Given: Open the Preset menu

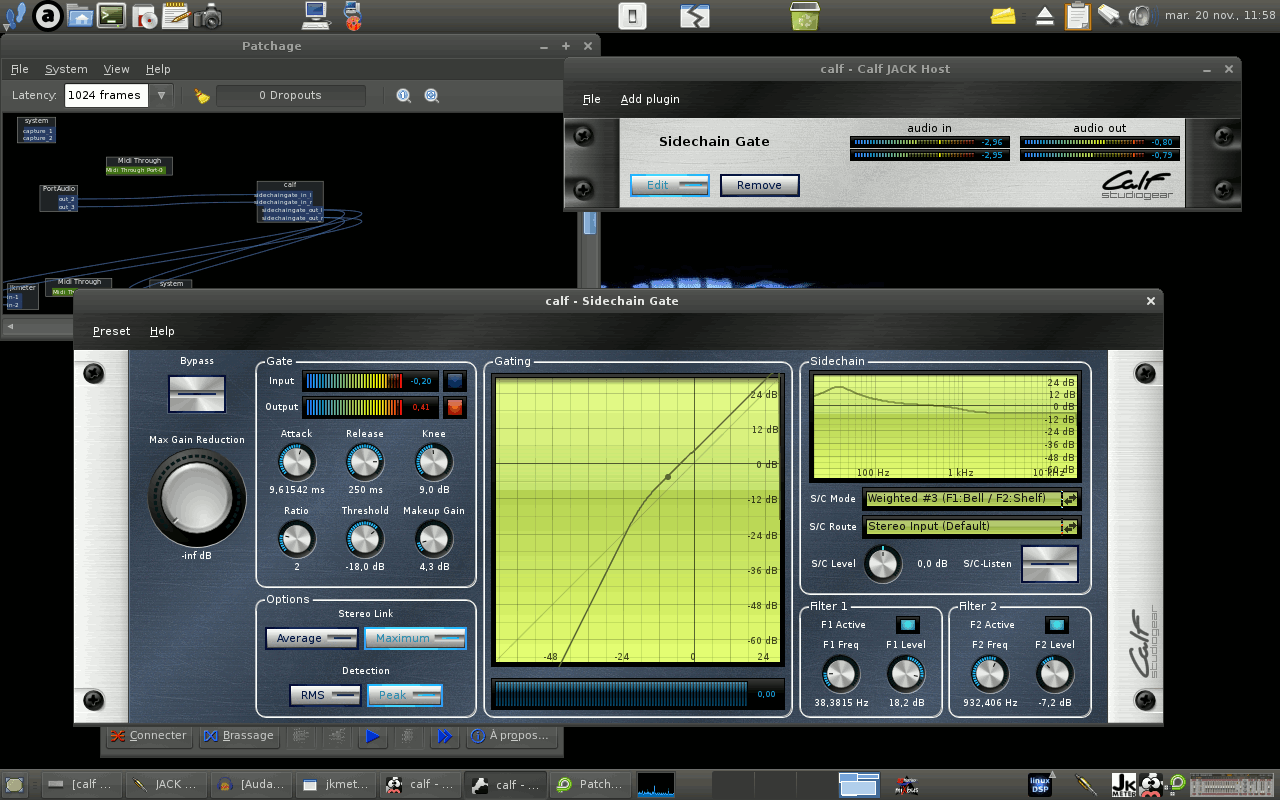Looking at the screenshot, I should pos(111,331).
